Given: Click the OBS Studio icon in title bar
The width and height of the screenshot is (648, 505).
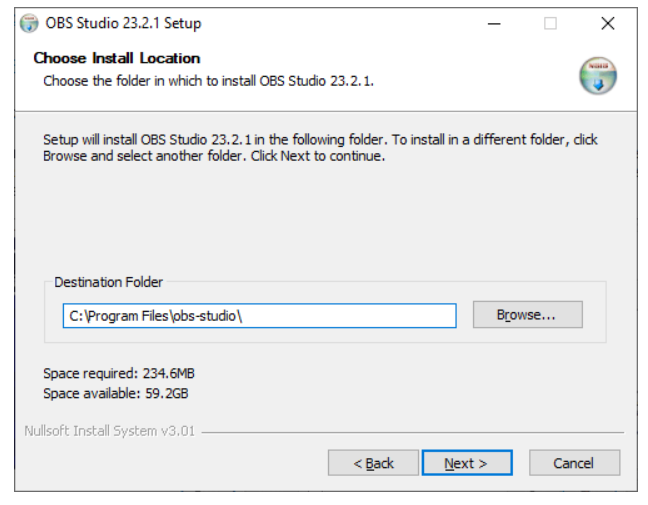Looking at the screenshot, I should [x=29, y=23].
